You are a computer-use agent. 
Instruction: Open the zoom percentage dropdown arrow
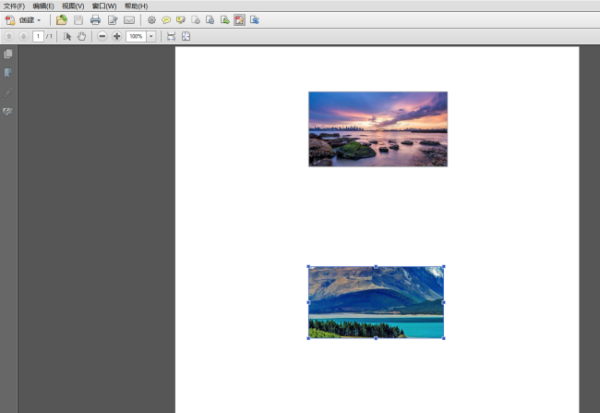(x=151, y=36)
